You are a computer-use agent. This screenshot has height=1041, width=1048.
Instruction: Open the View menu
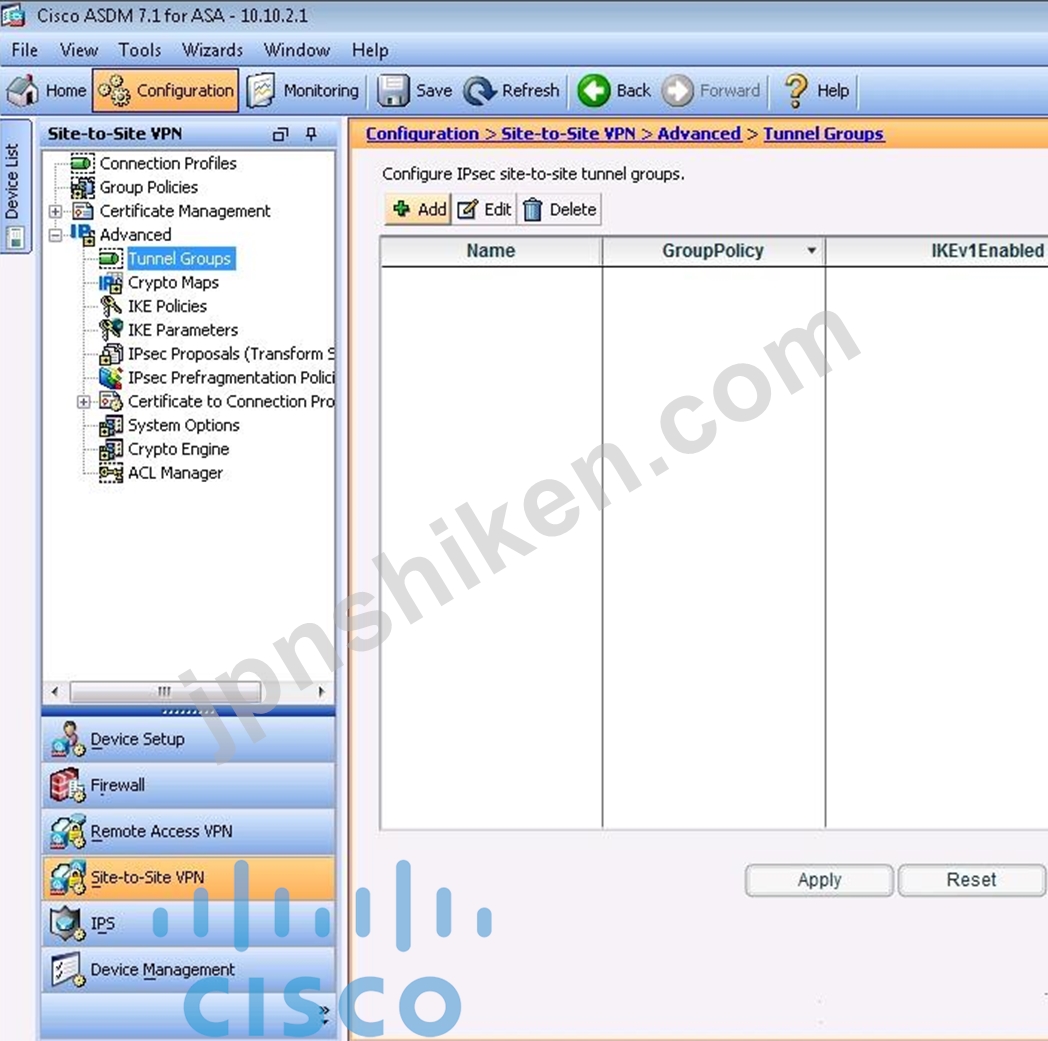(x=79, y=50)
